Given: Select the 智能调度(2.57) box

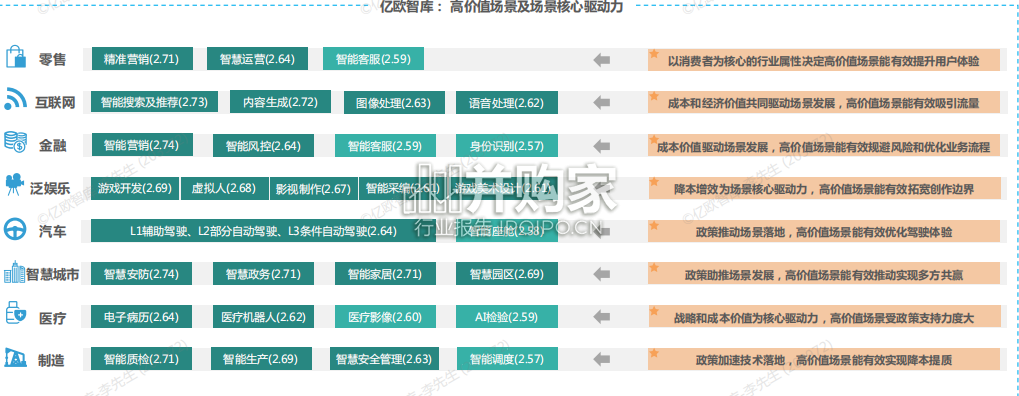Looking at the screenshot, I should pyautogui.click(x=507, y=358).
